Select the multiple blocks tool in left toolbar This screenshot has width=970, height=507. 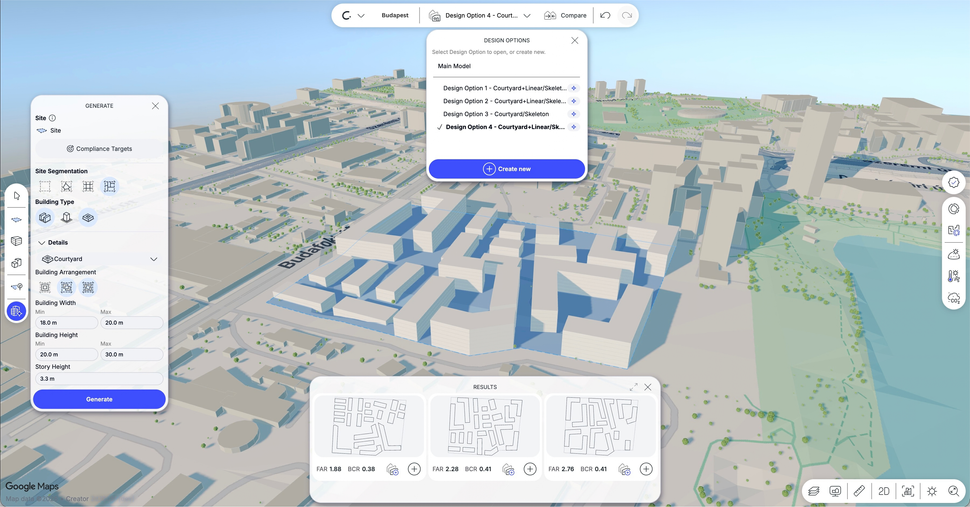pyautogui.click(x=17, y=263)
